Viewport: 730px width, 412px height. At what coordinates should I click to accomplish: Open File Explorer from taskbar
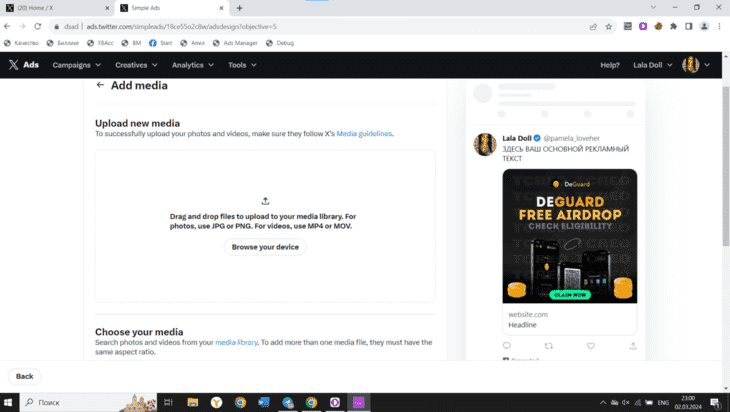pos(192,402)
